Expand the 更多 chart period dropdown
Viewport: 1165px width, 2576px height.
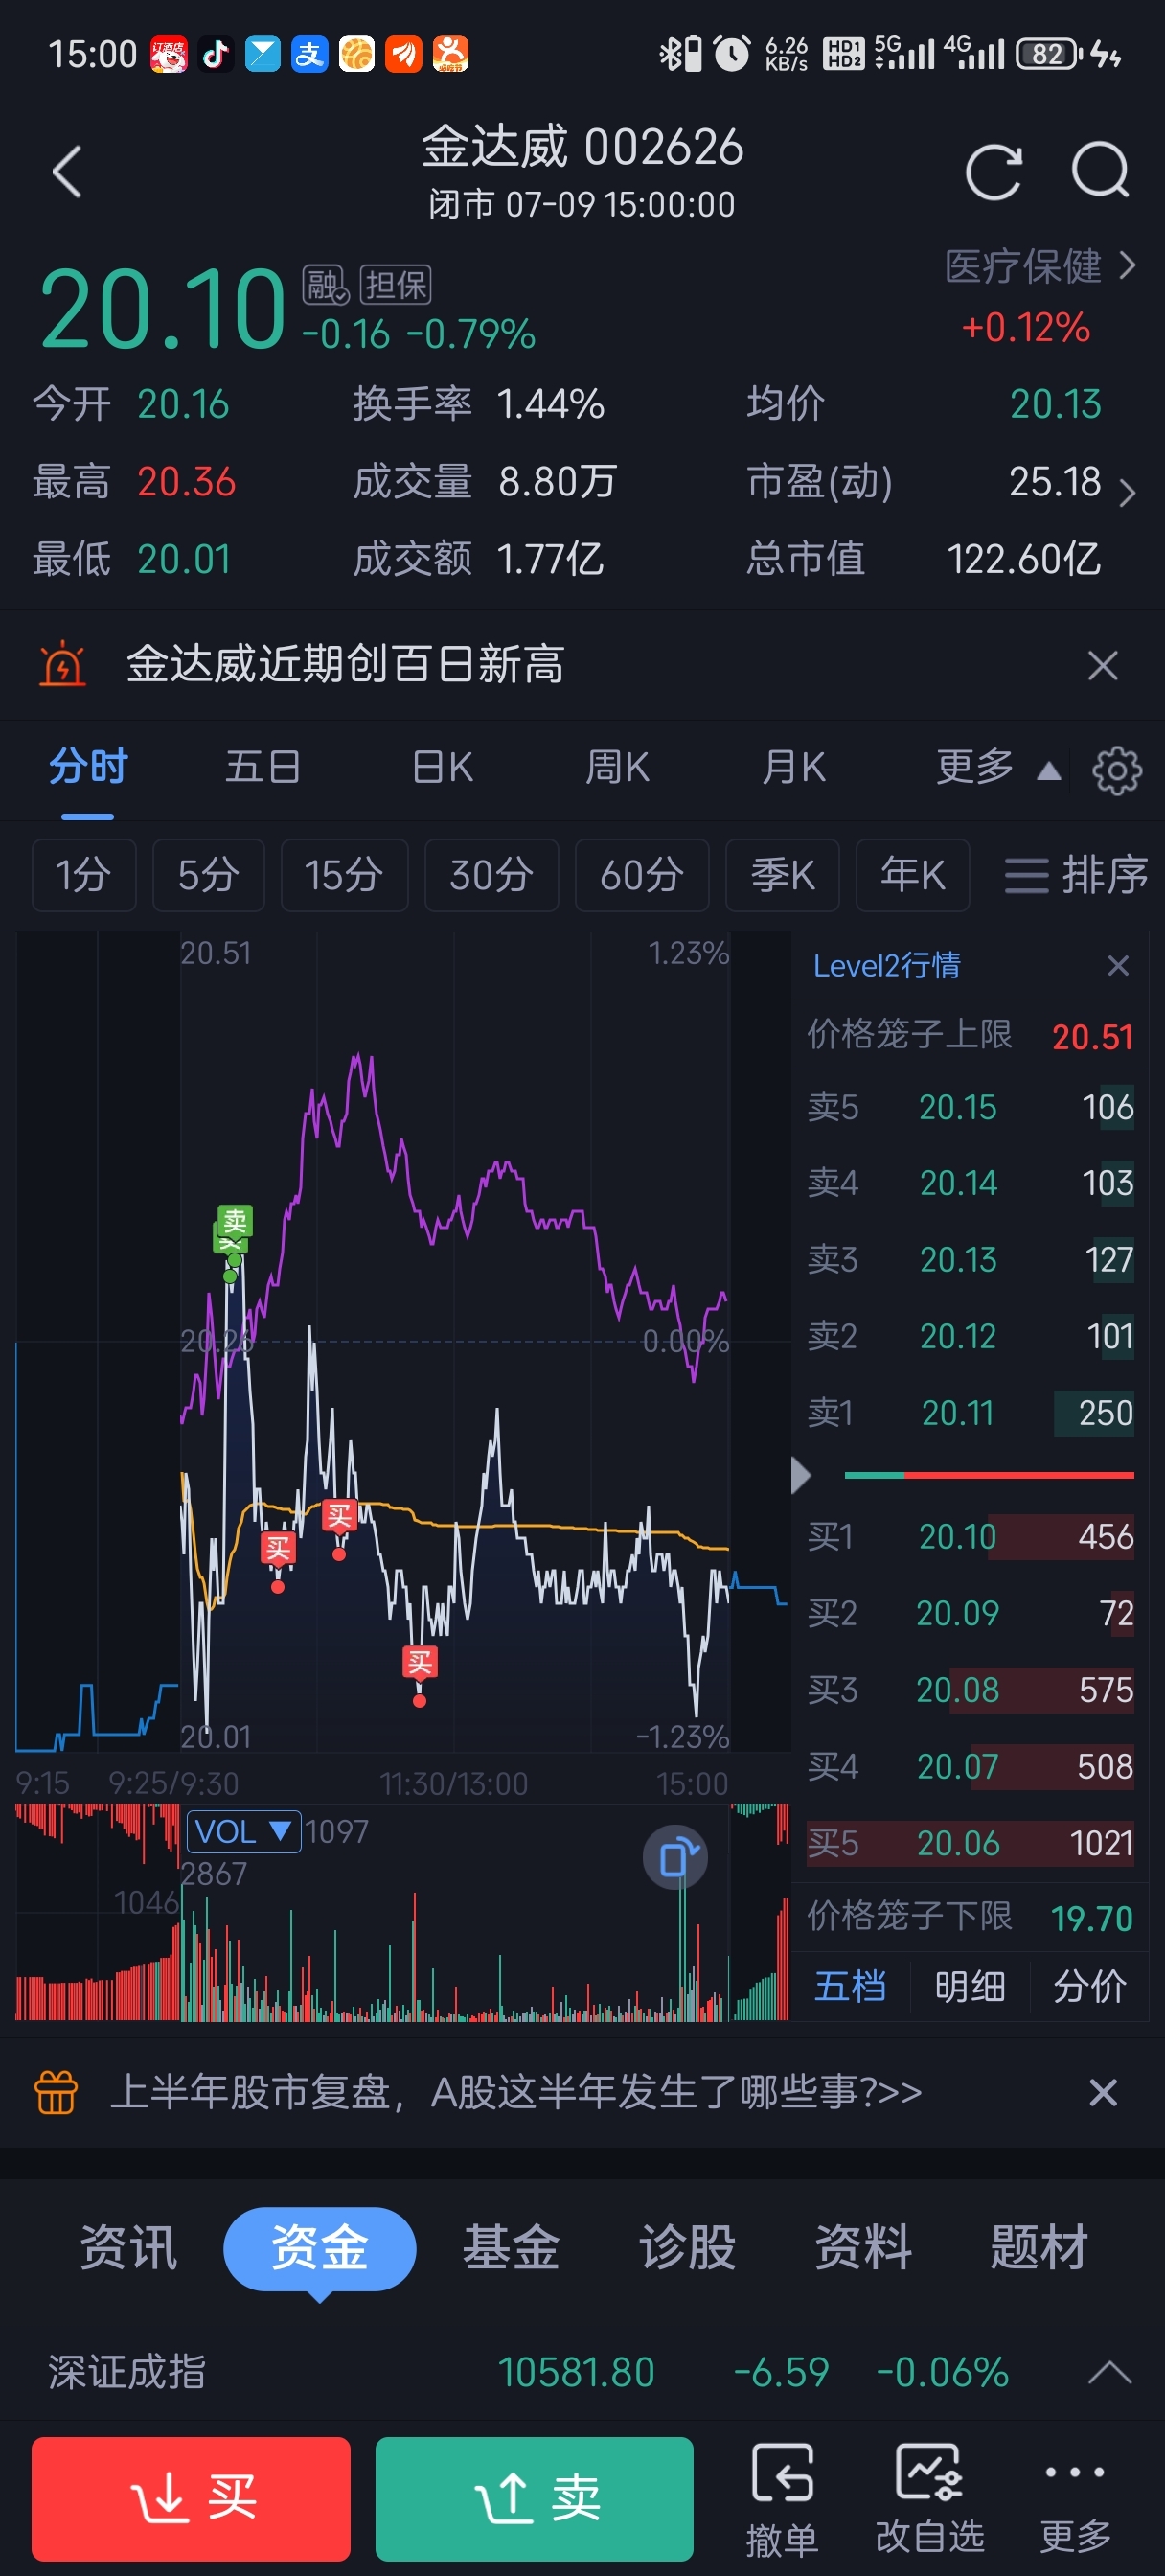click(x=997, y=768)
